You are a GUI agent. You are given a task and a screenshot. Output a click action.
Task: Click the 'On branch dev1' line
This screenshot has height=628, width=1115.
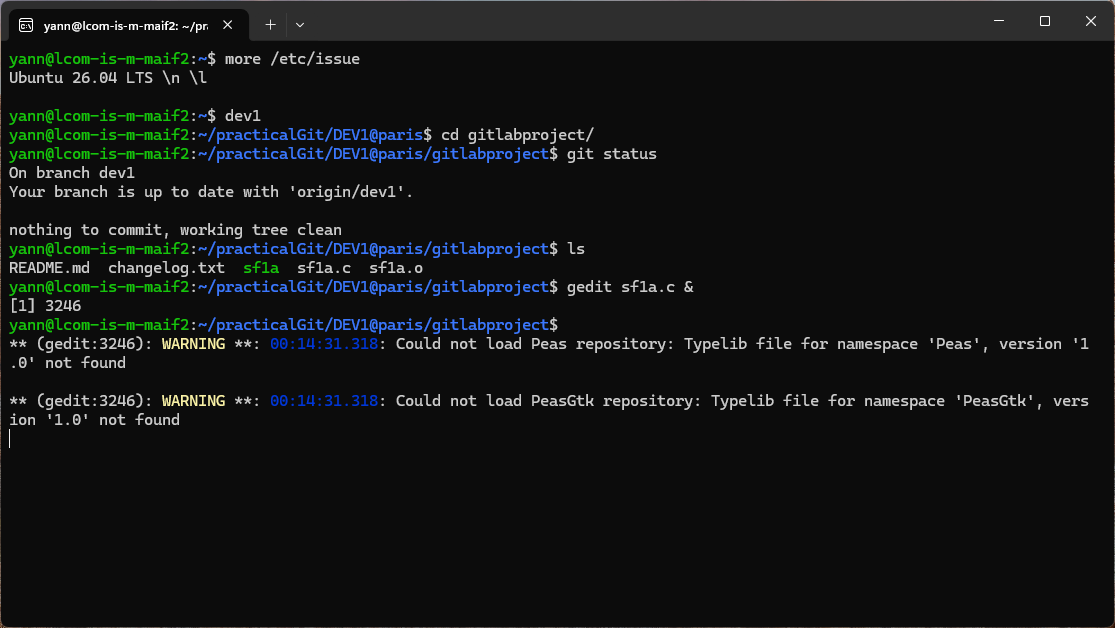click(72, 173)
